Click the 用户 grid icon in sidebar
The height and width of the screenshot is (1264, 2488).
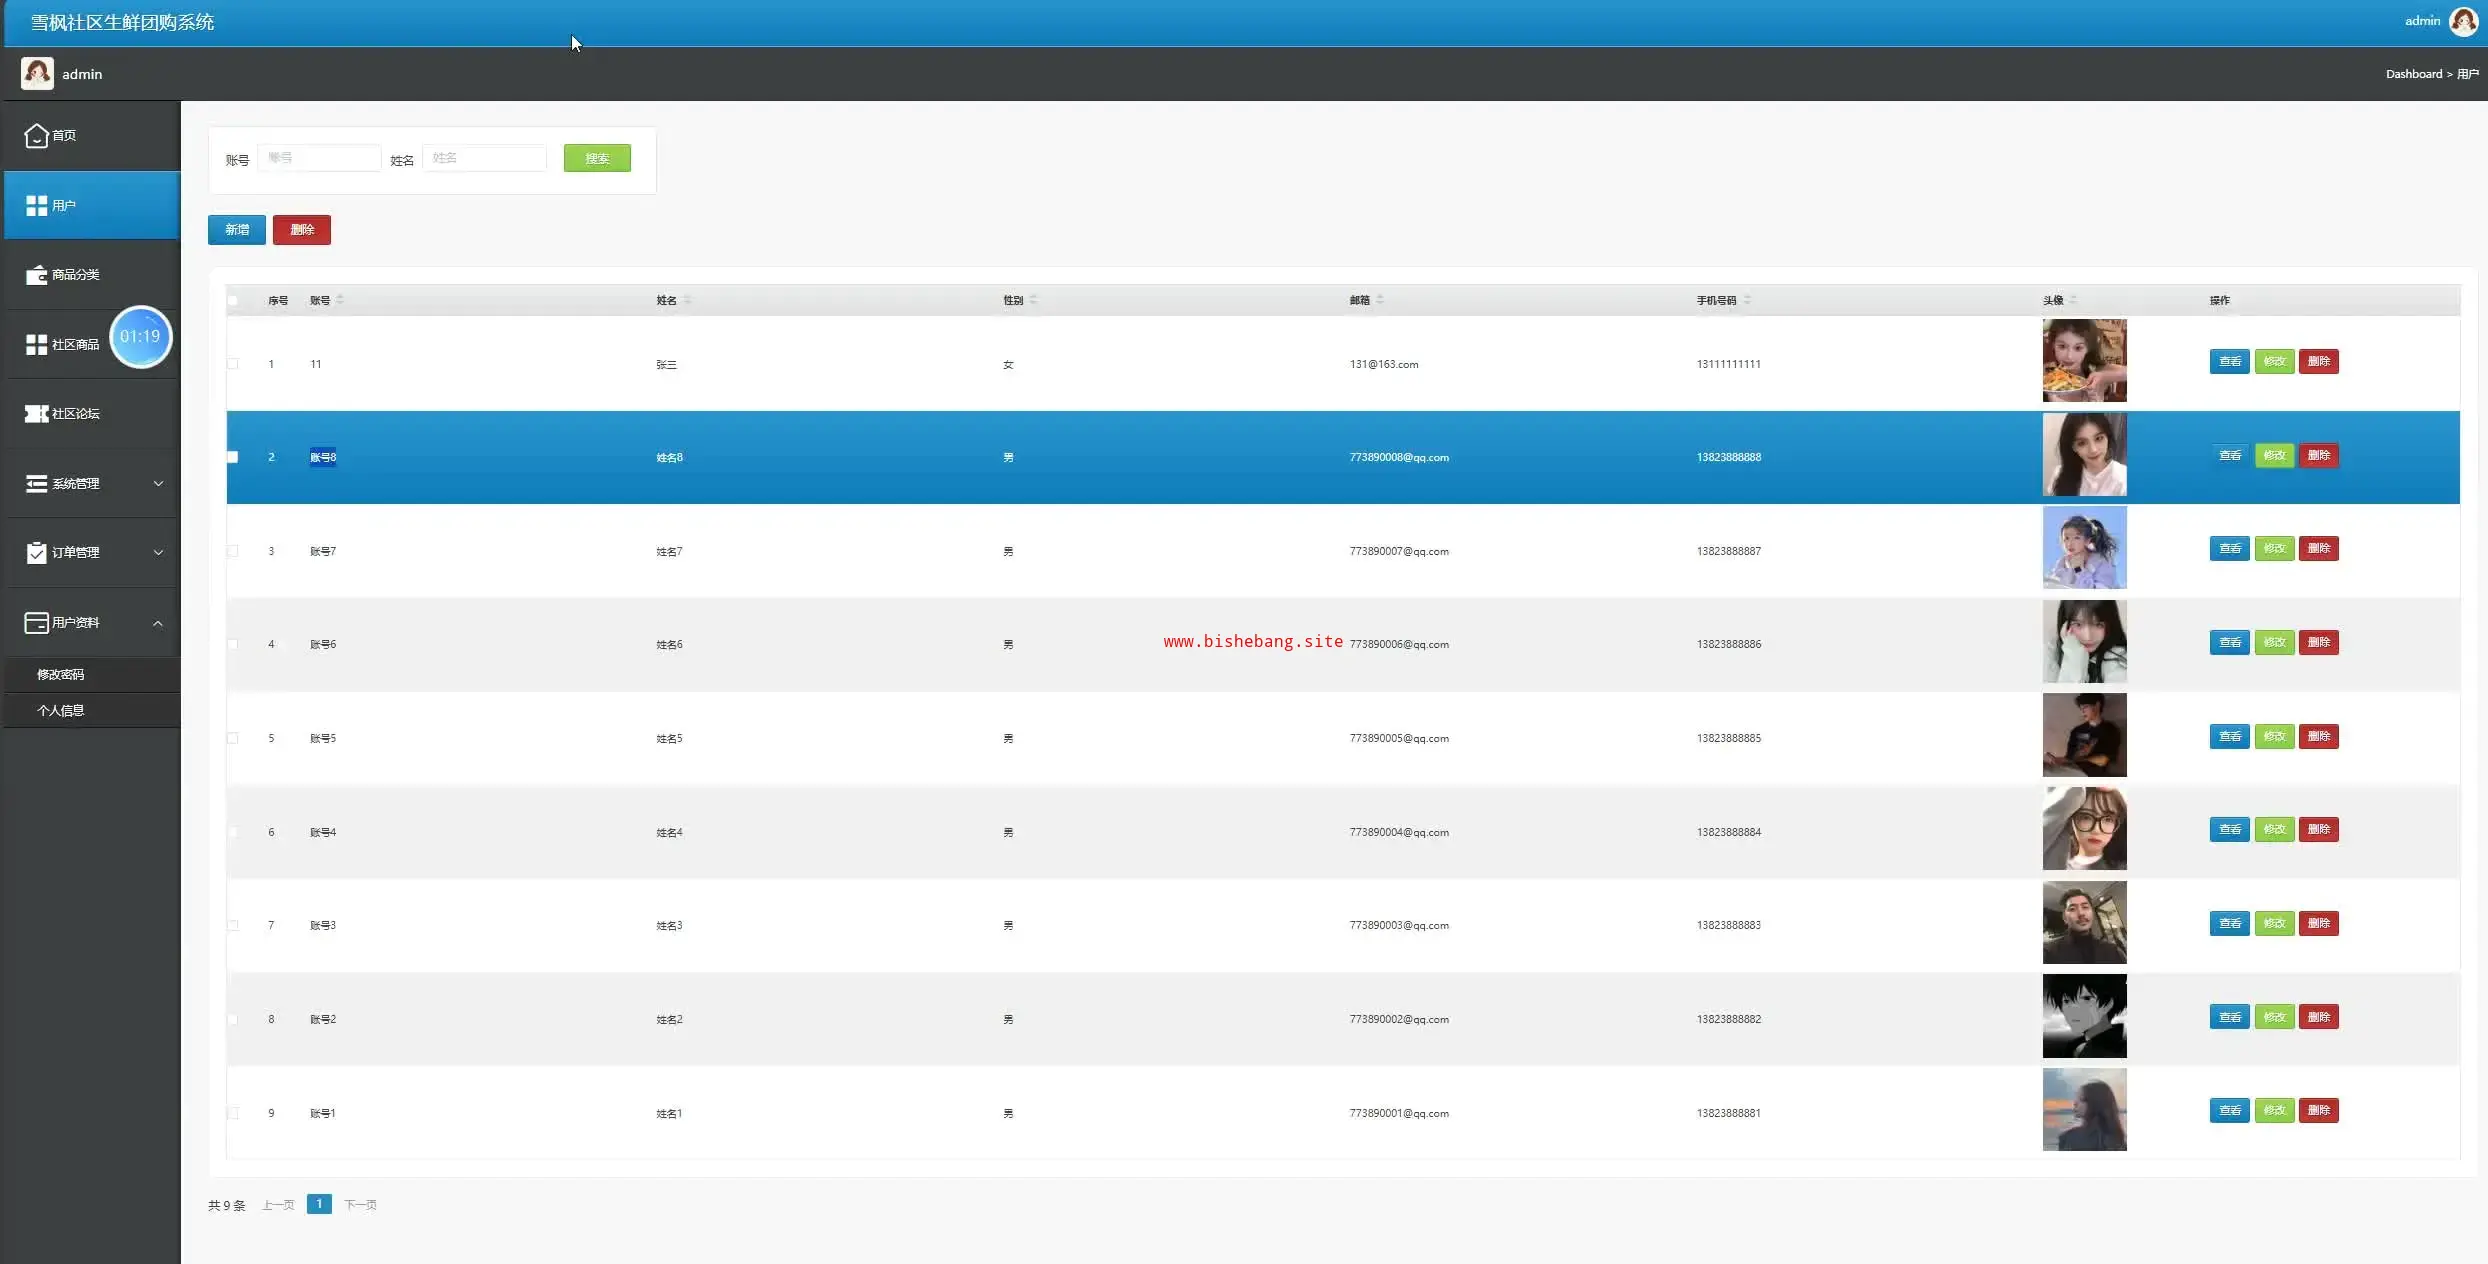36,205
